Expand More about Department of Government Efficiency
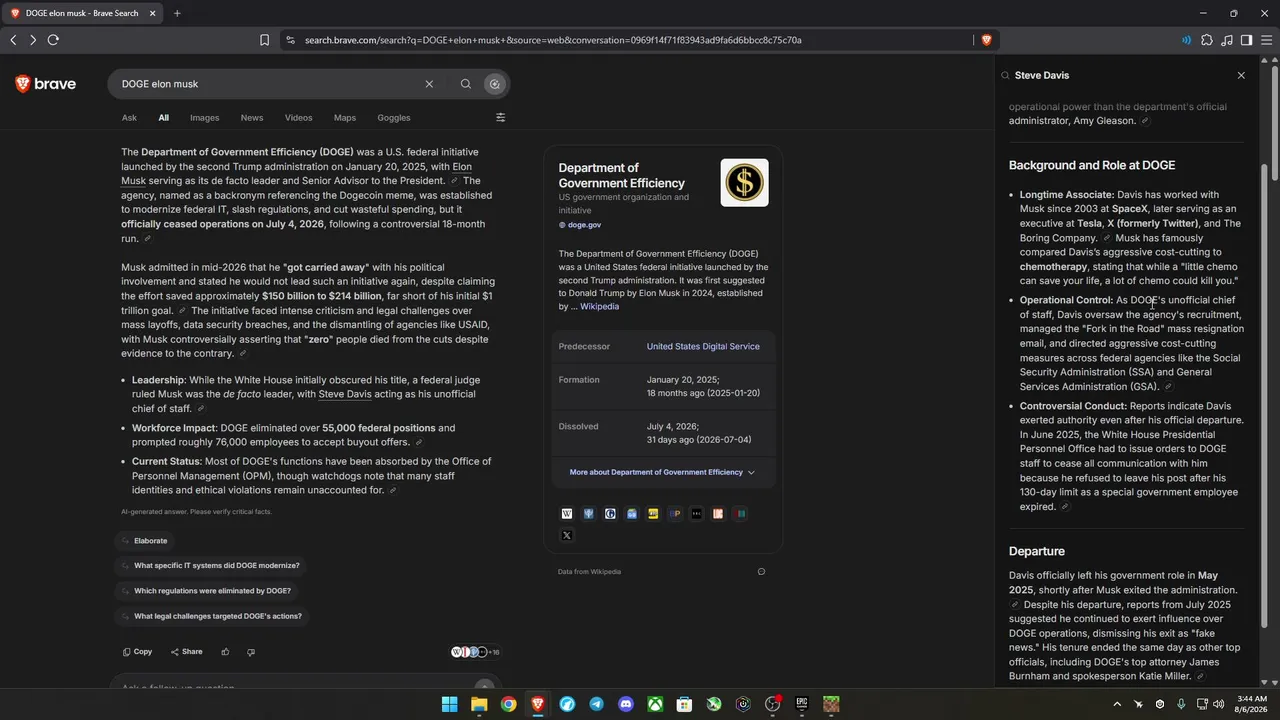 tap(662, 472)
